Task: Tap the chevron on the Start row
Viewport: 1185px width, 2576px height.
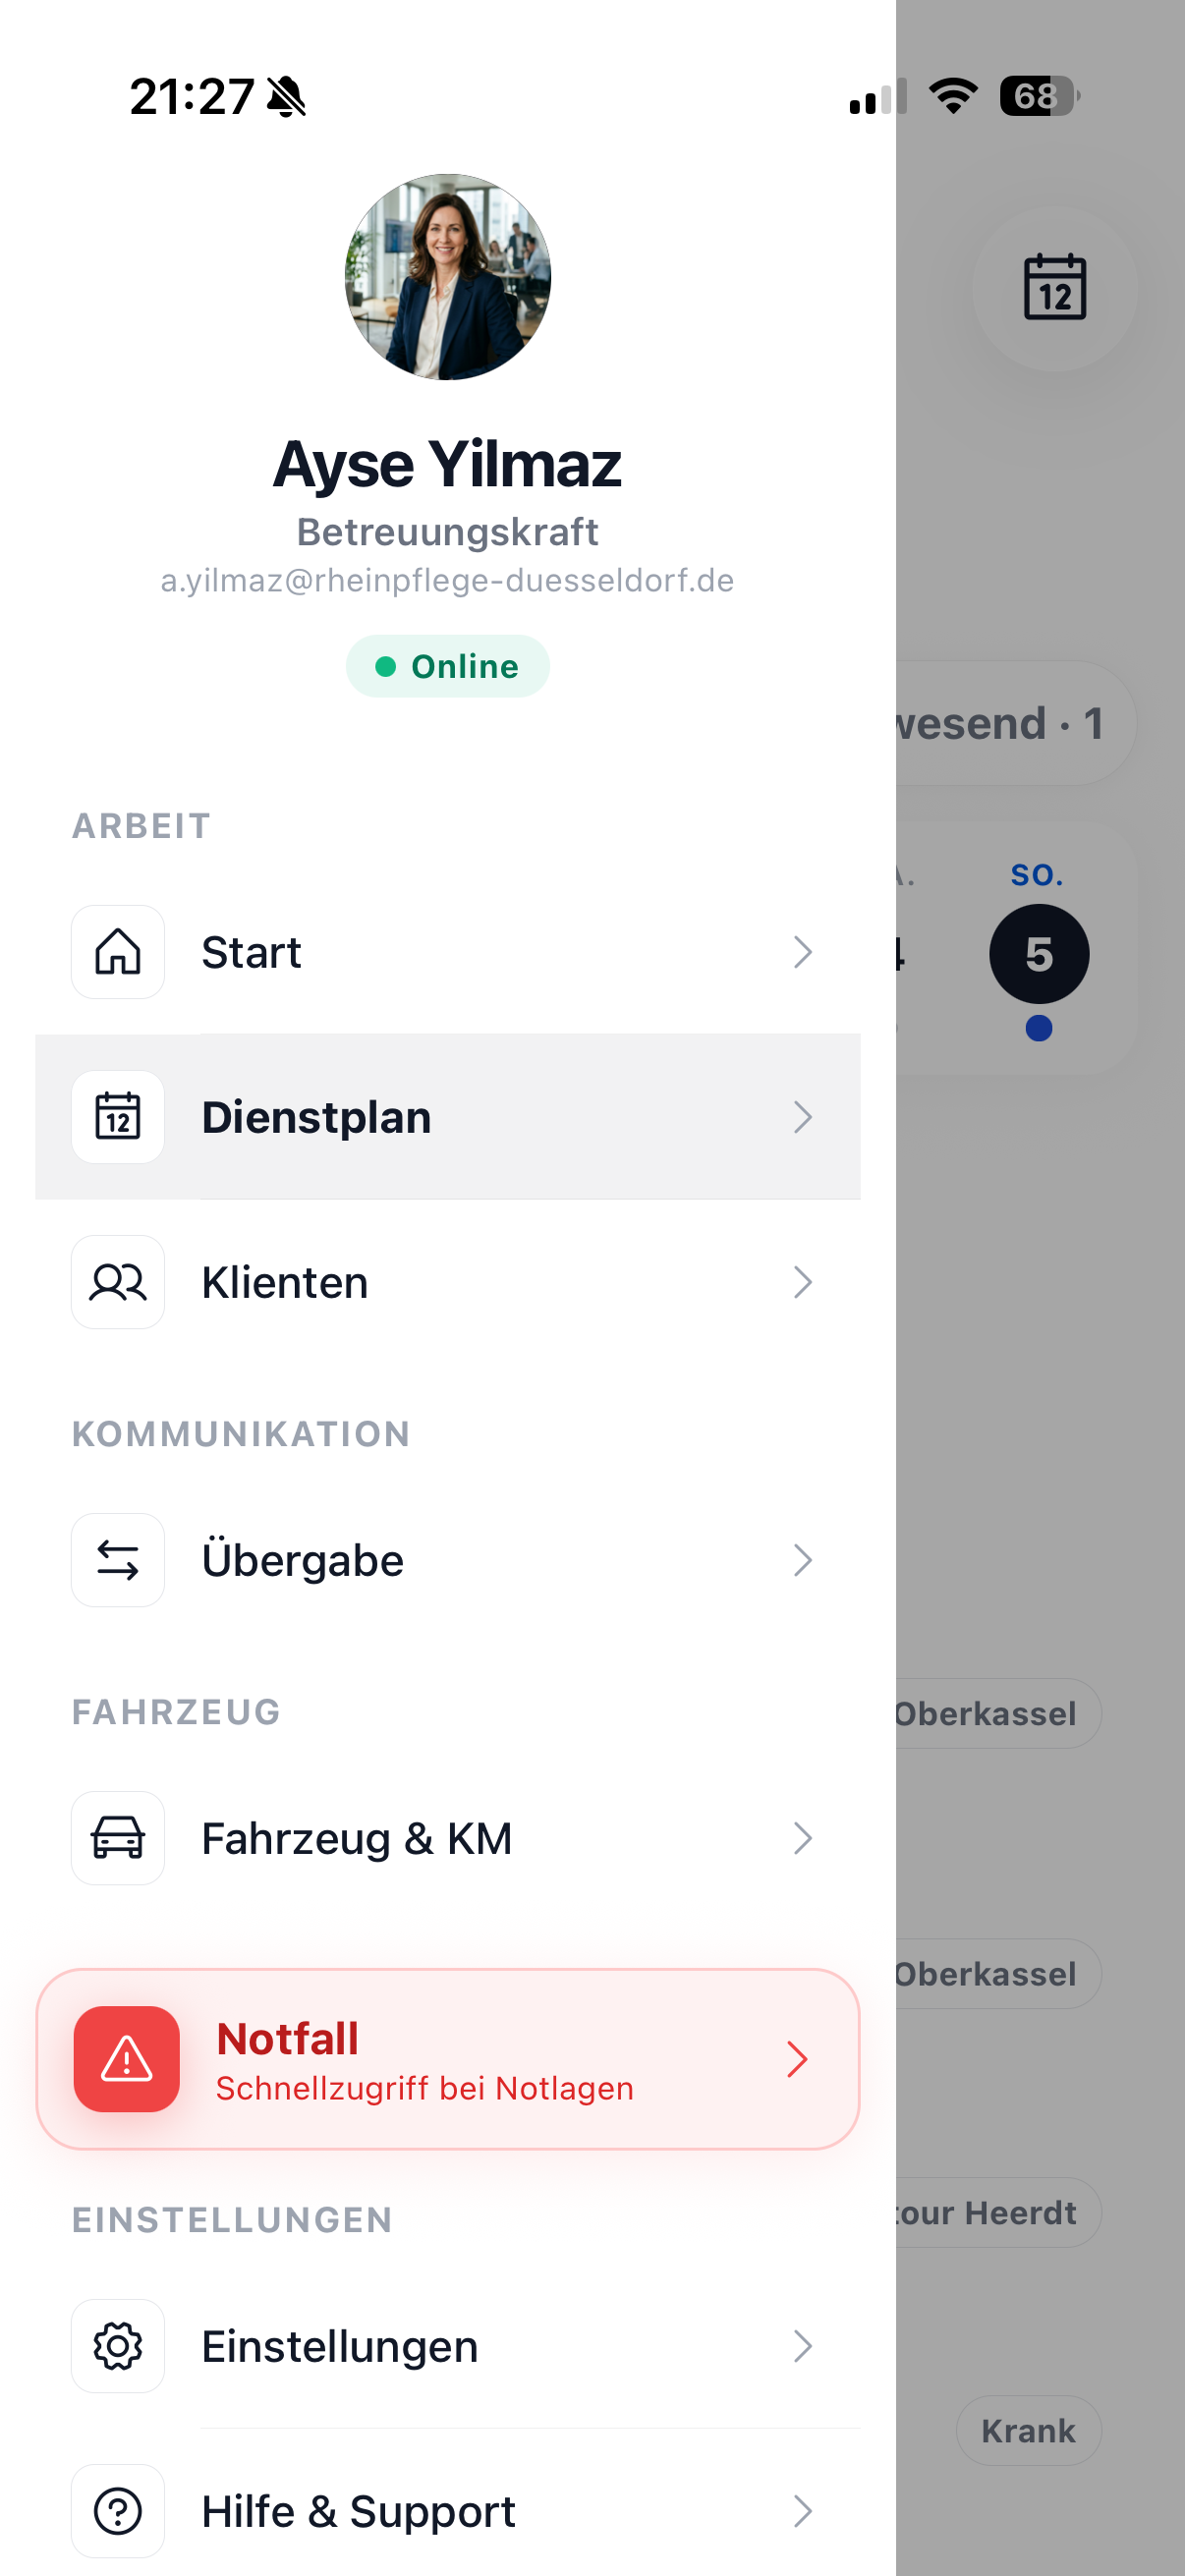Action: (x=802, y=951)
